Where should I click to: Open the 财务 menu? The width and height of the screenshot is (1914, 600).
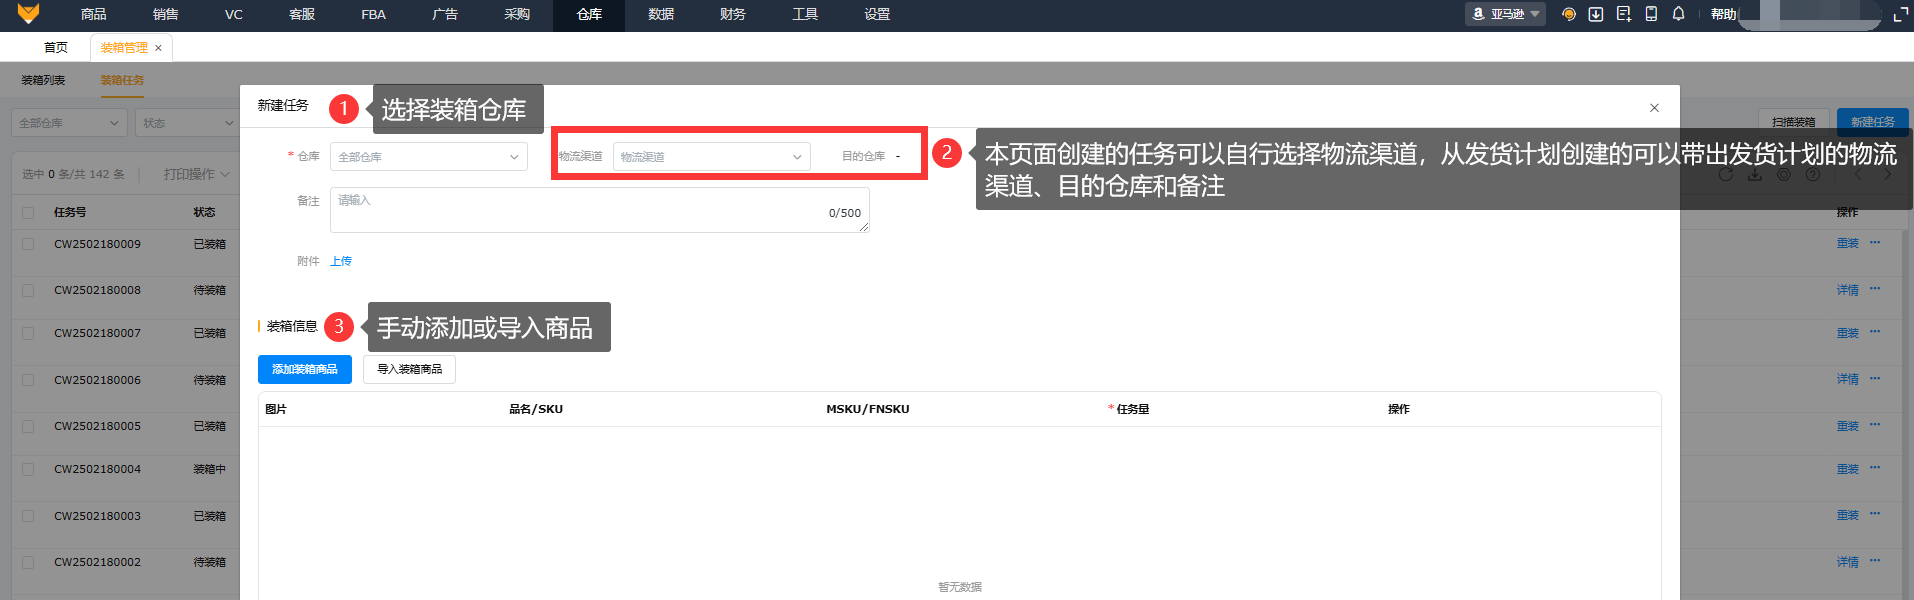733,14
